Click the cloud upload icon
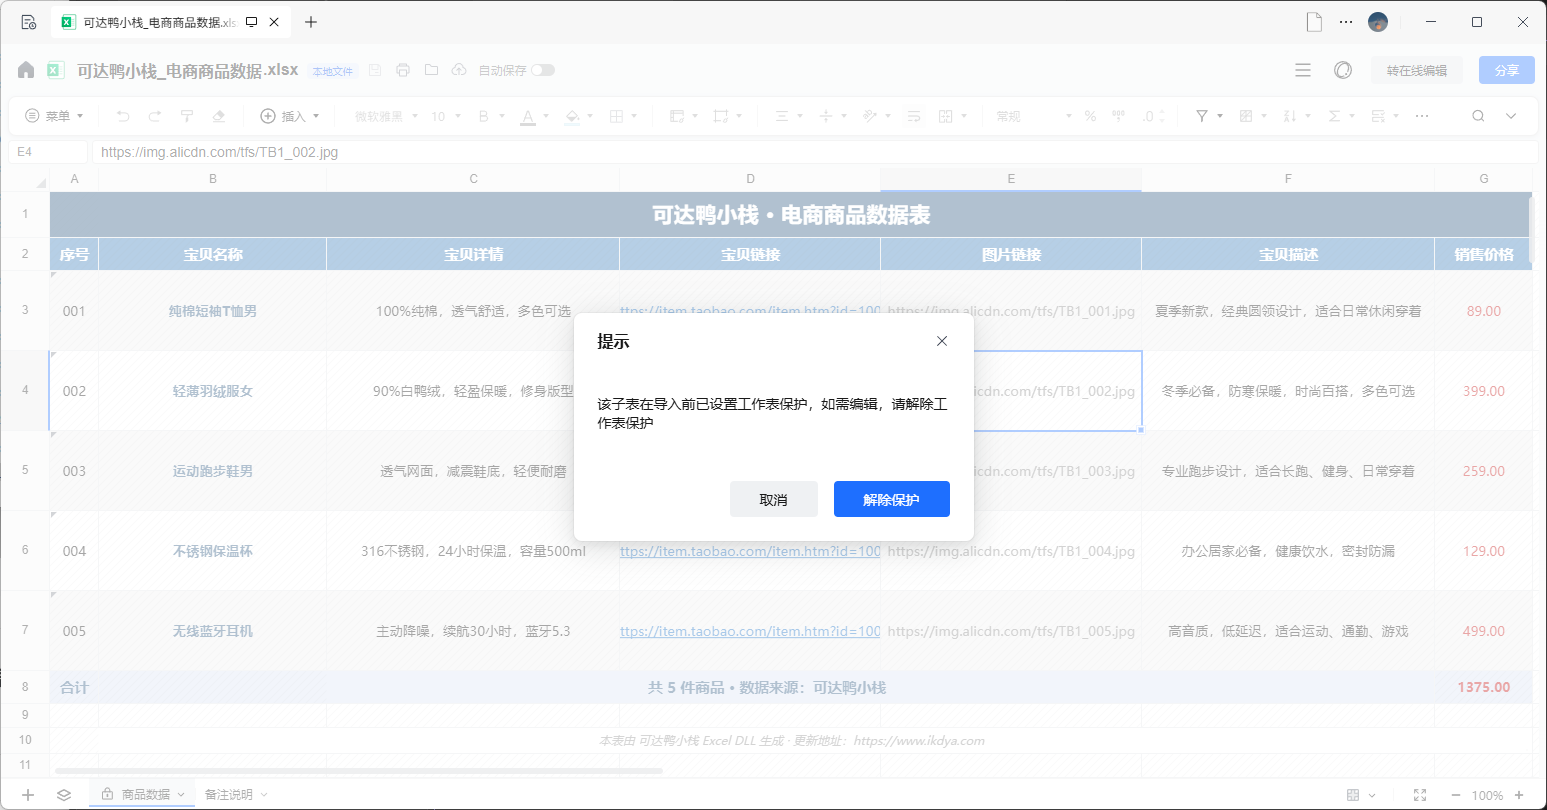Screen dimensions: 1547x810 coord(459,70)
